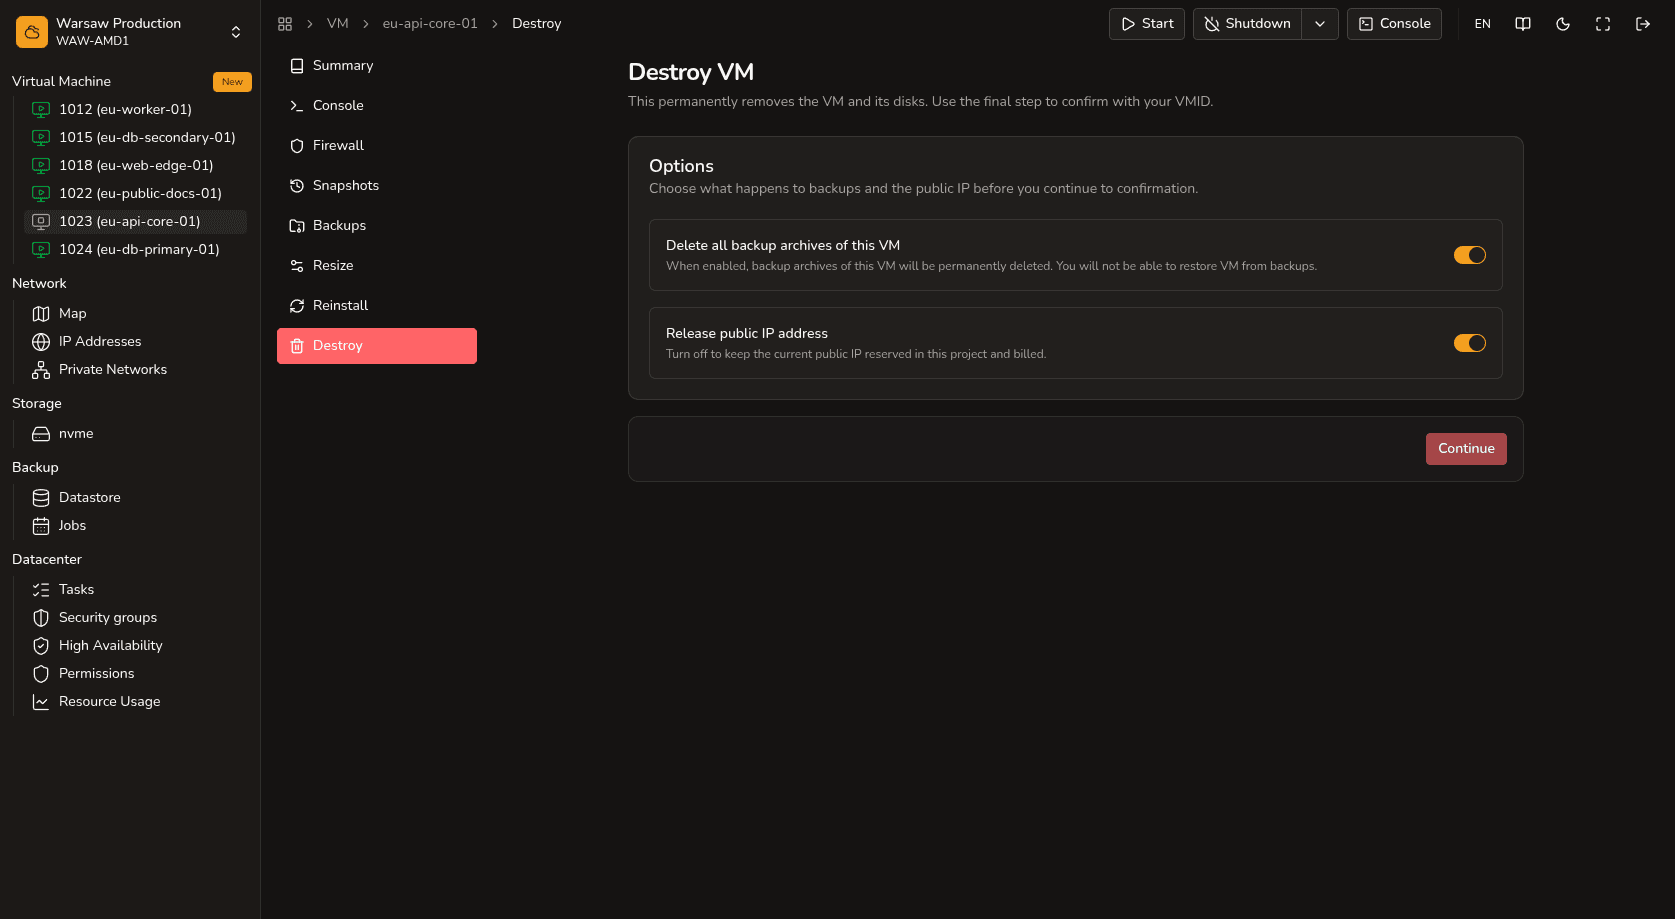1675x919 pixels.
Task: Open the Resize tab
Action: point(377,266)
